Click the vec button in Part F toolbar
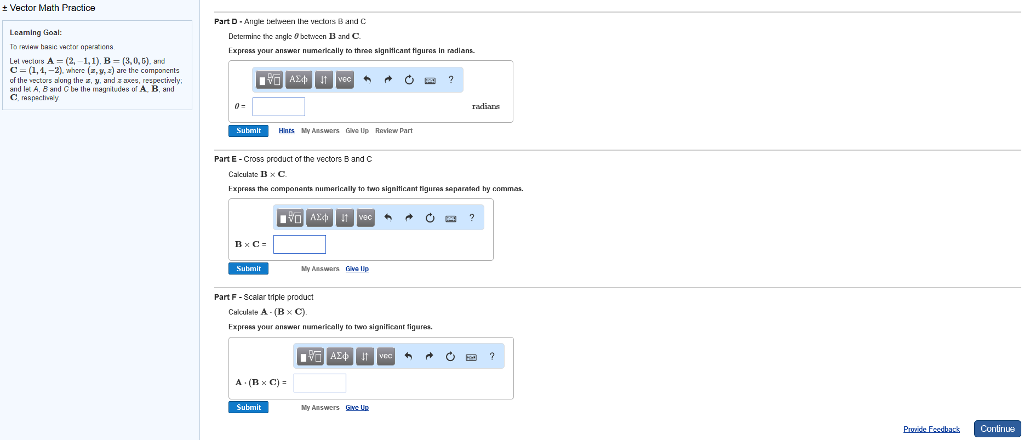Screen dimensions: 1024x440 tap(386, 355)
